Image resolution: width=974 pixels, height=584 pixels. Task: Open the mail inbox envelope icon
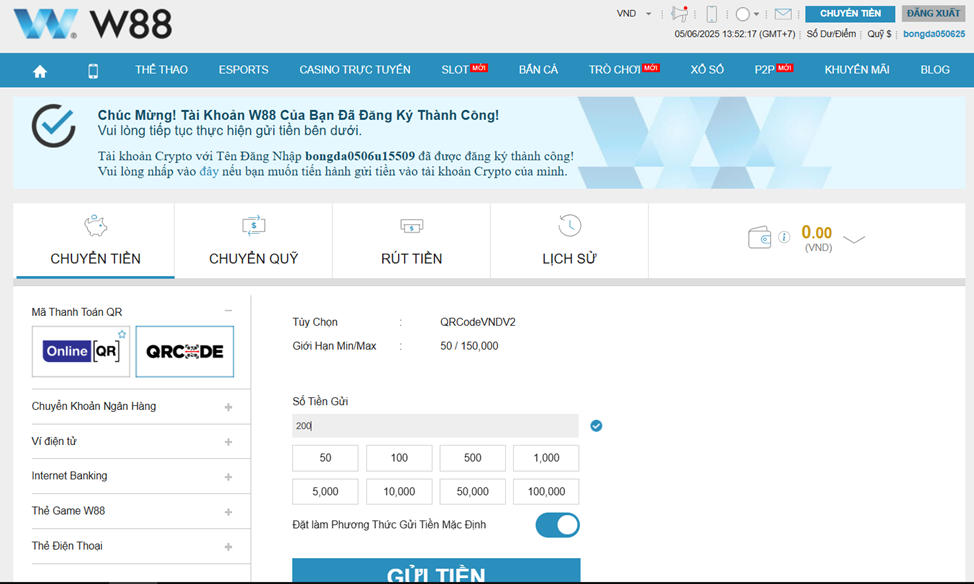(x=783, y=14)
